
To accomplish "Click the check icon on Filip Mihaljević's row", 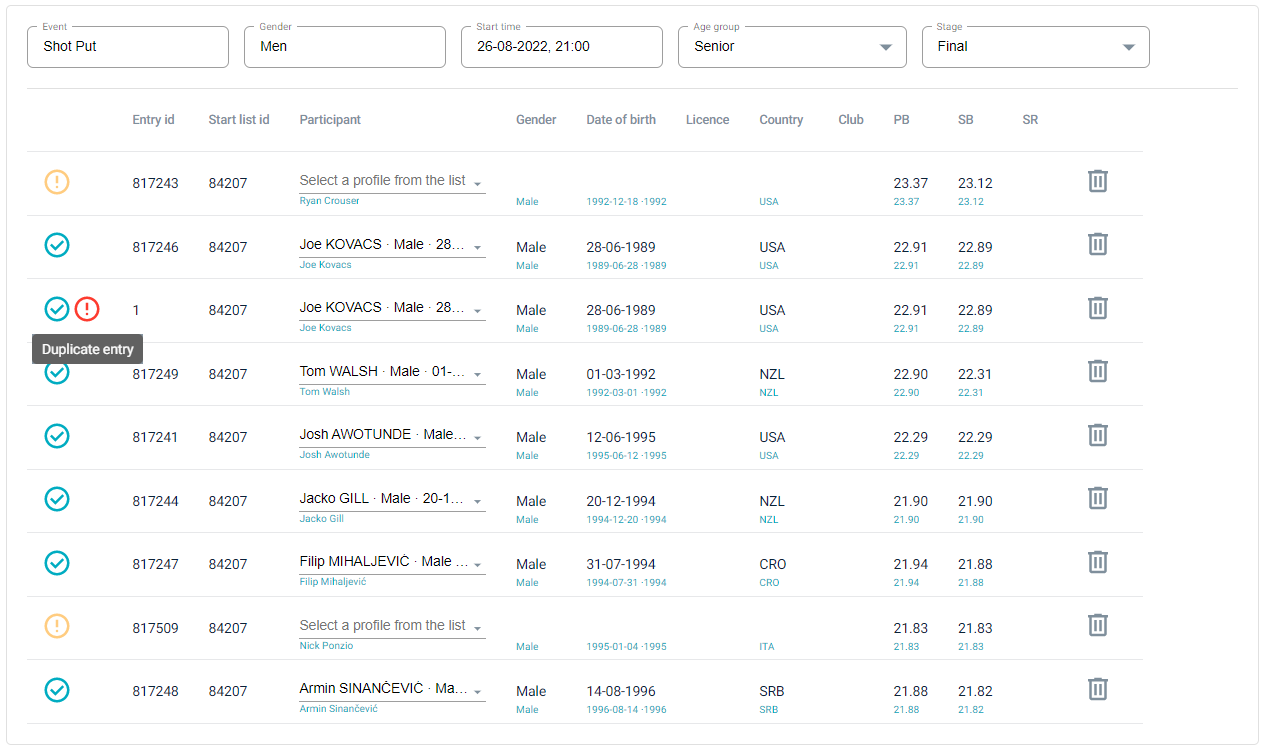I will click(x=57, y=563).
